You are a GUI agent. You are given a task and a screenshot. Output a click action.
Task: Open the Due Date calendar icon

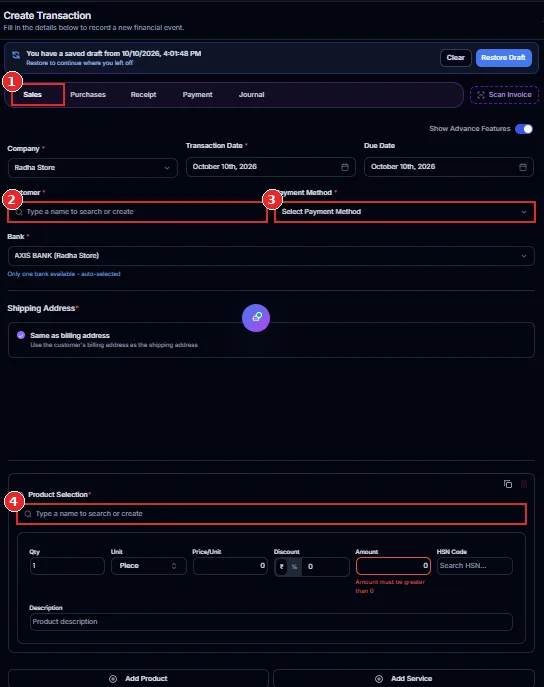pos(523,167)
